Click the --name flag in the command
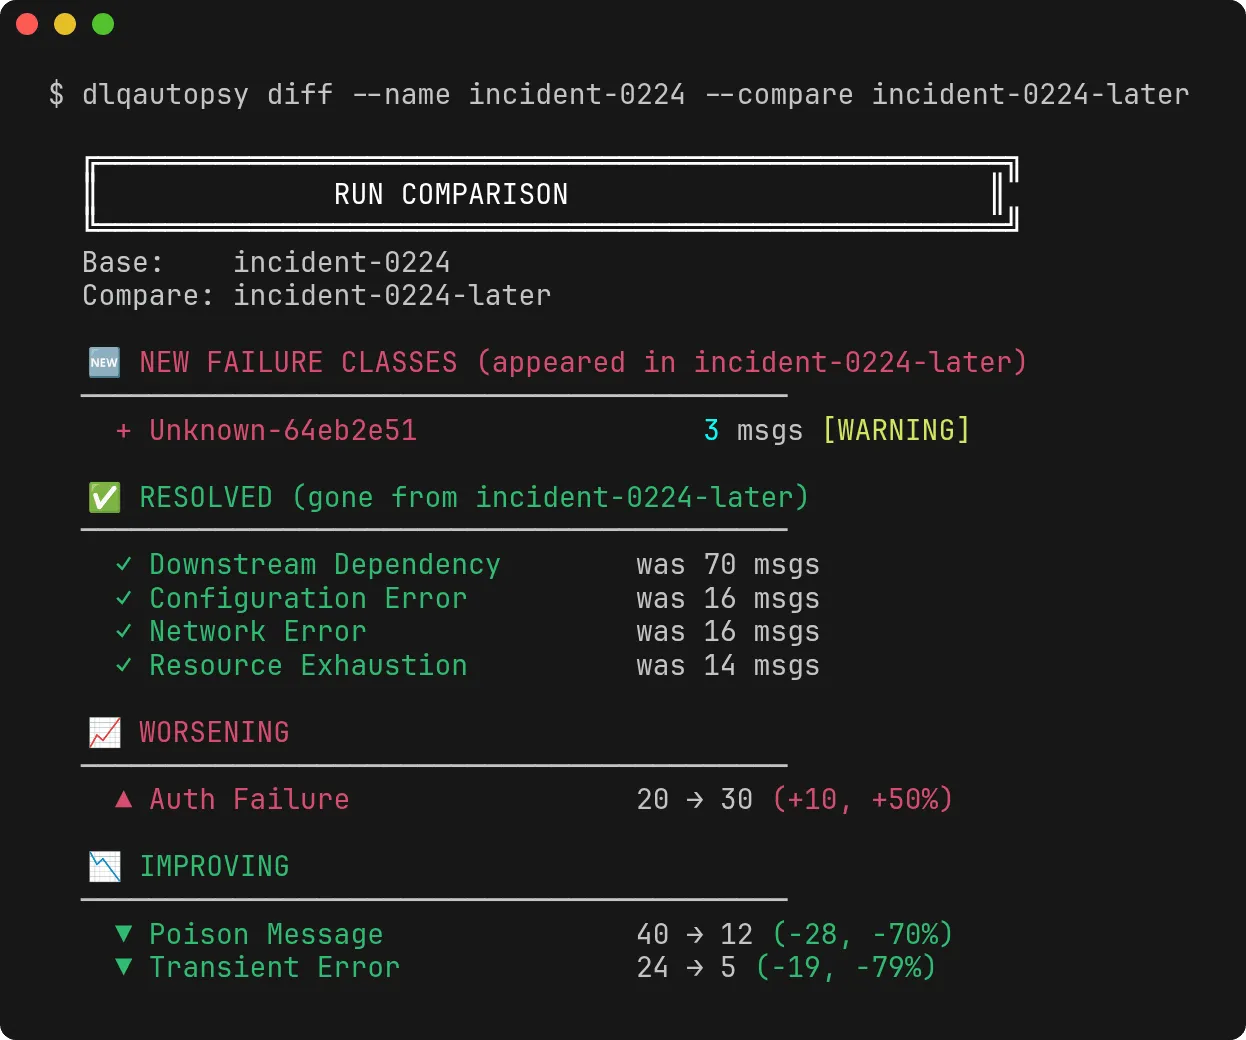This screenshot has width=1246, height=1040. [401, 94]
